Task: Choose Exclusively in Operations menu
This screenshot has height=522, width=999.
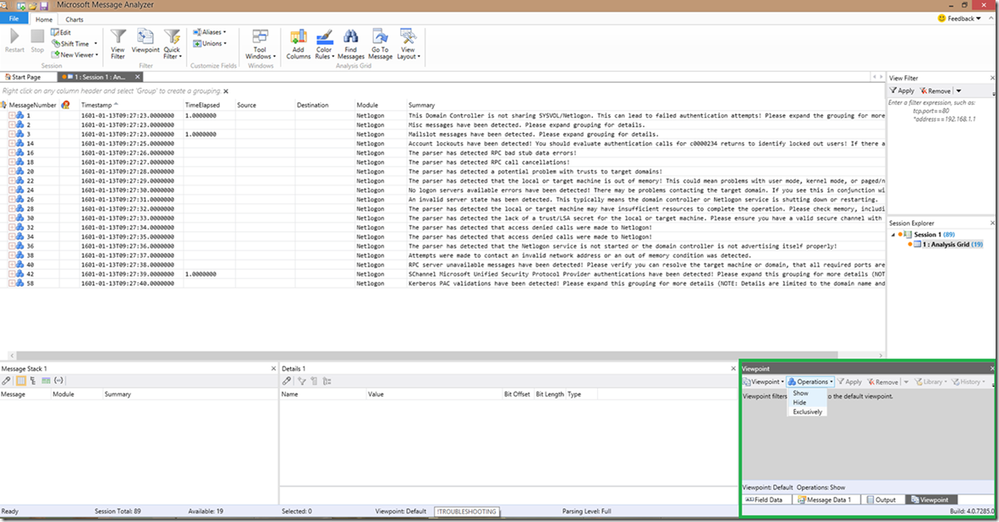Action: pyautogui.click(x=807, y=412)
